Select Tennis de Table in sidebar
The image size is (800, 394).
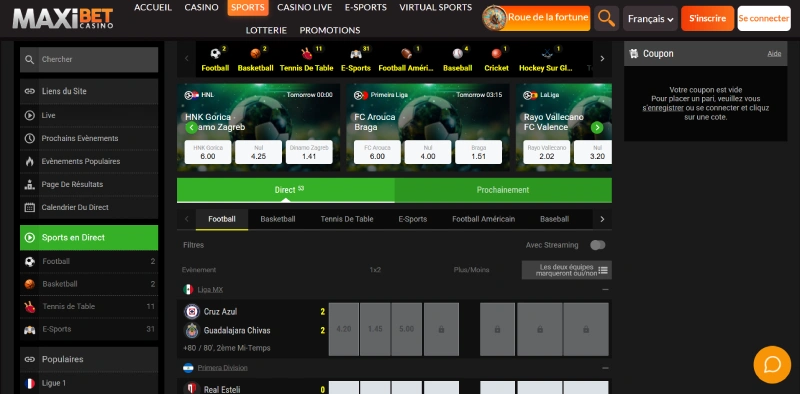(x=89, y=306)
